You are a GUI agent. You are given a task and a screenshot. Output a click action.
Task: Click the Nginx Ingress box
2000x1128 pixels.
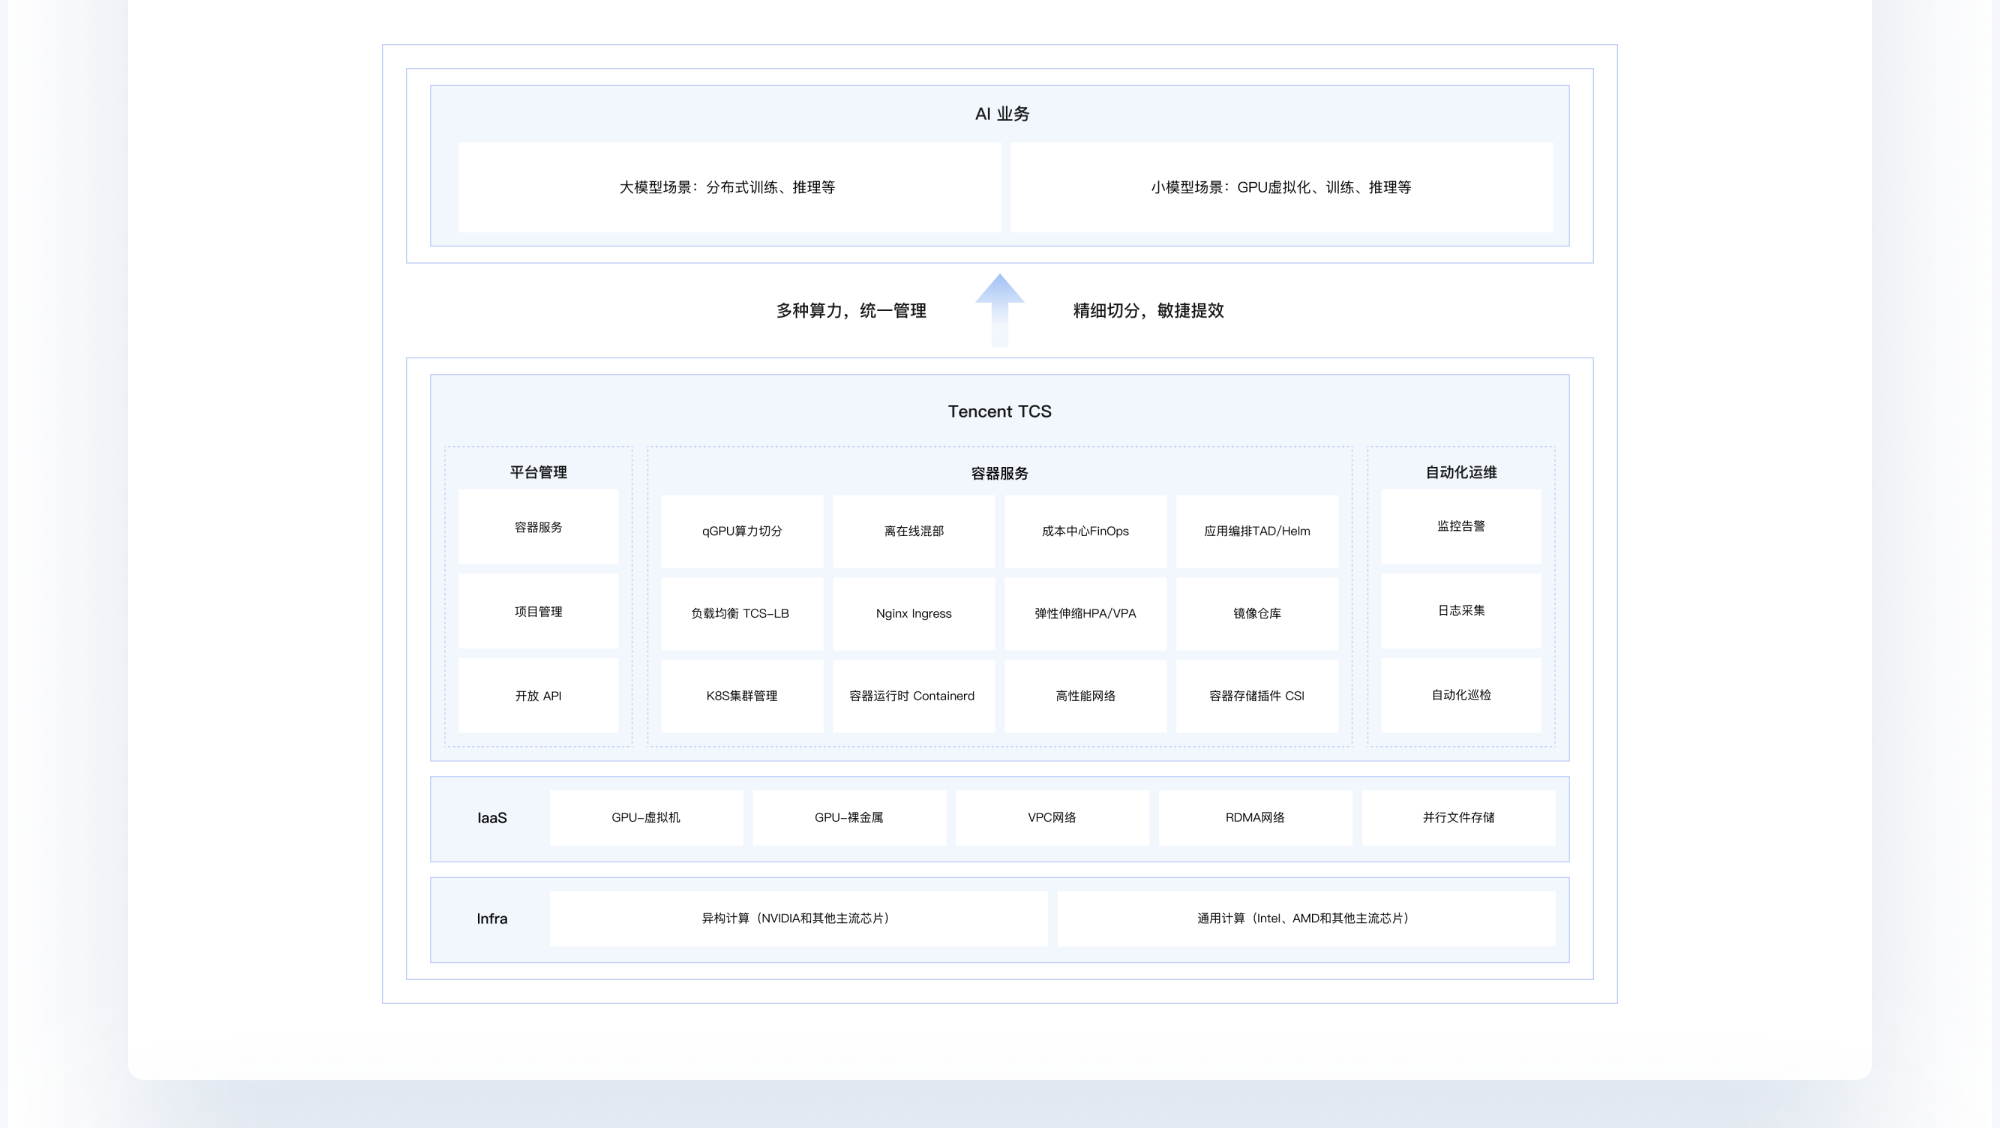point(913,613)
